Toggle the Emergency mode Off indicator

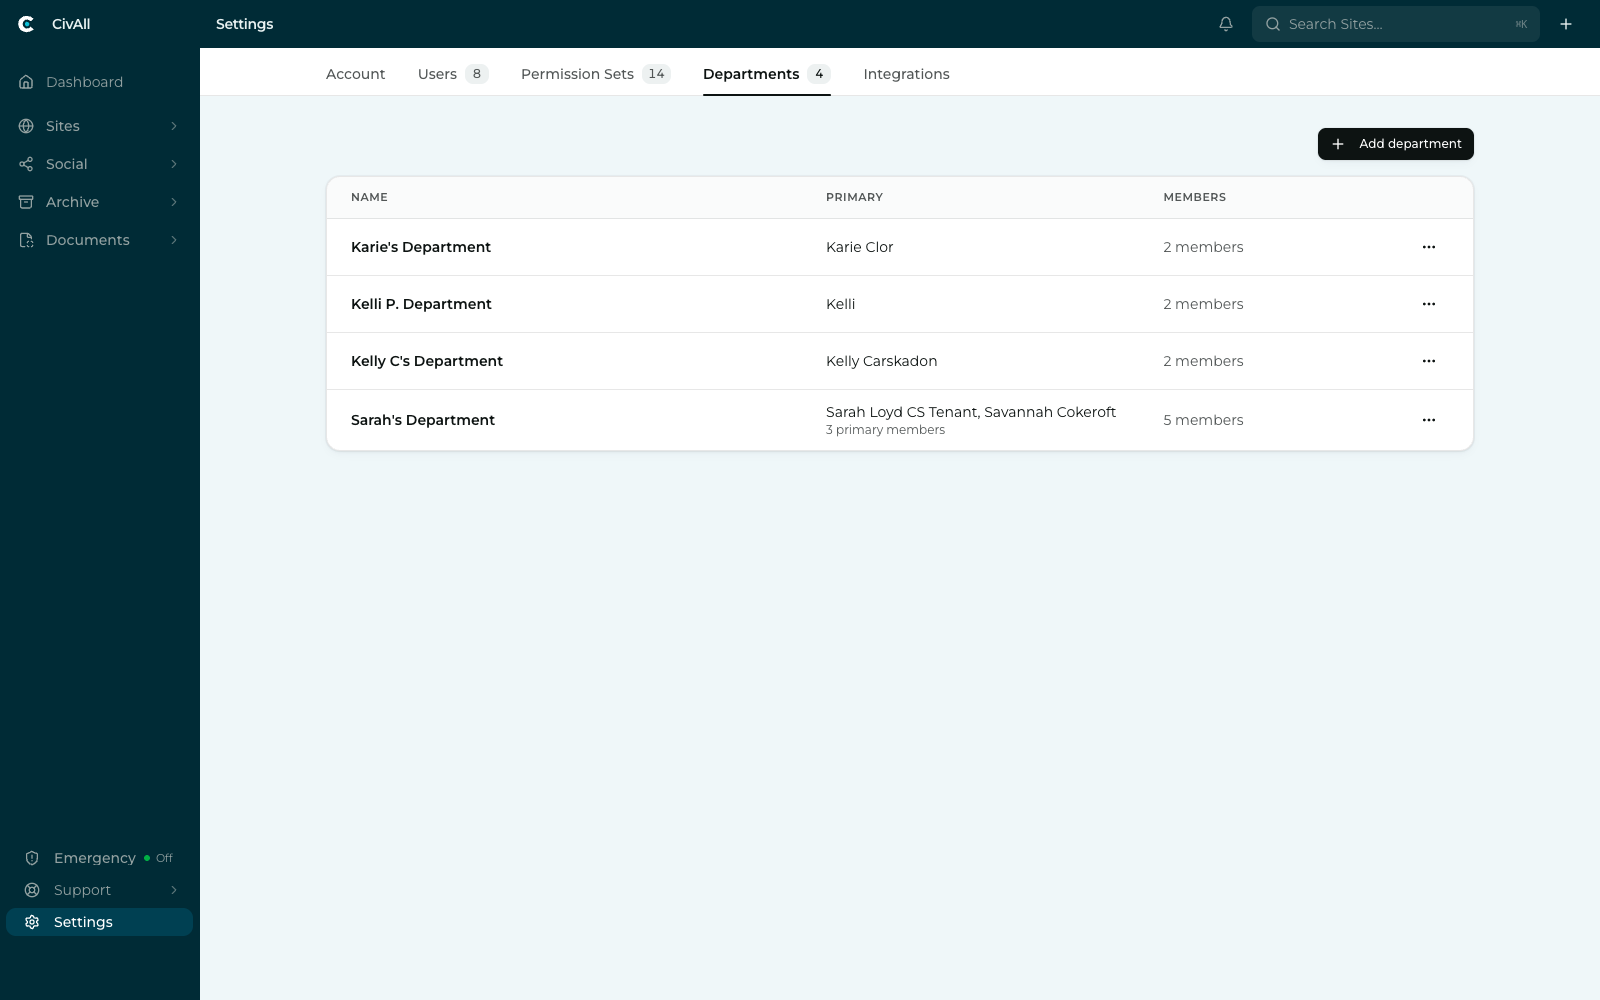[x=158, y=858]
